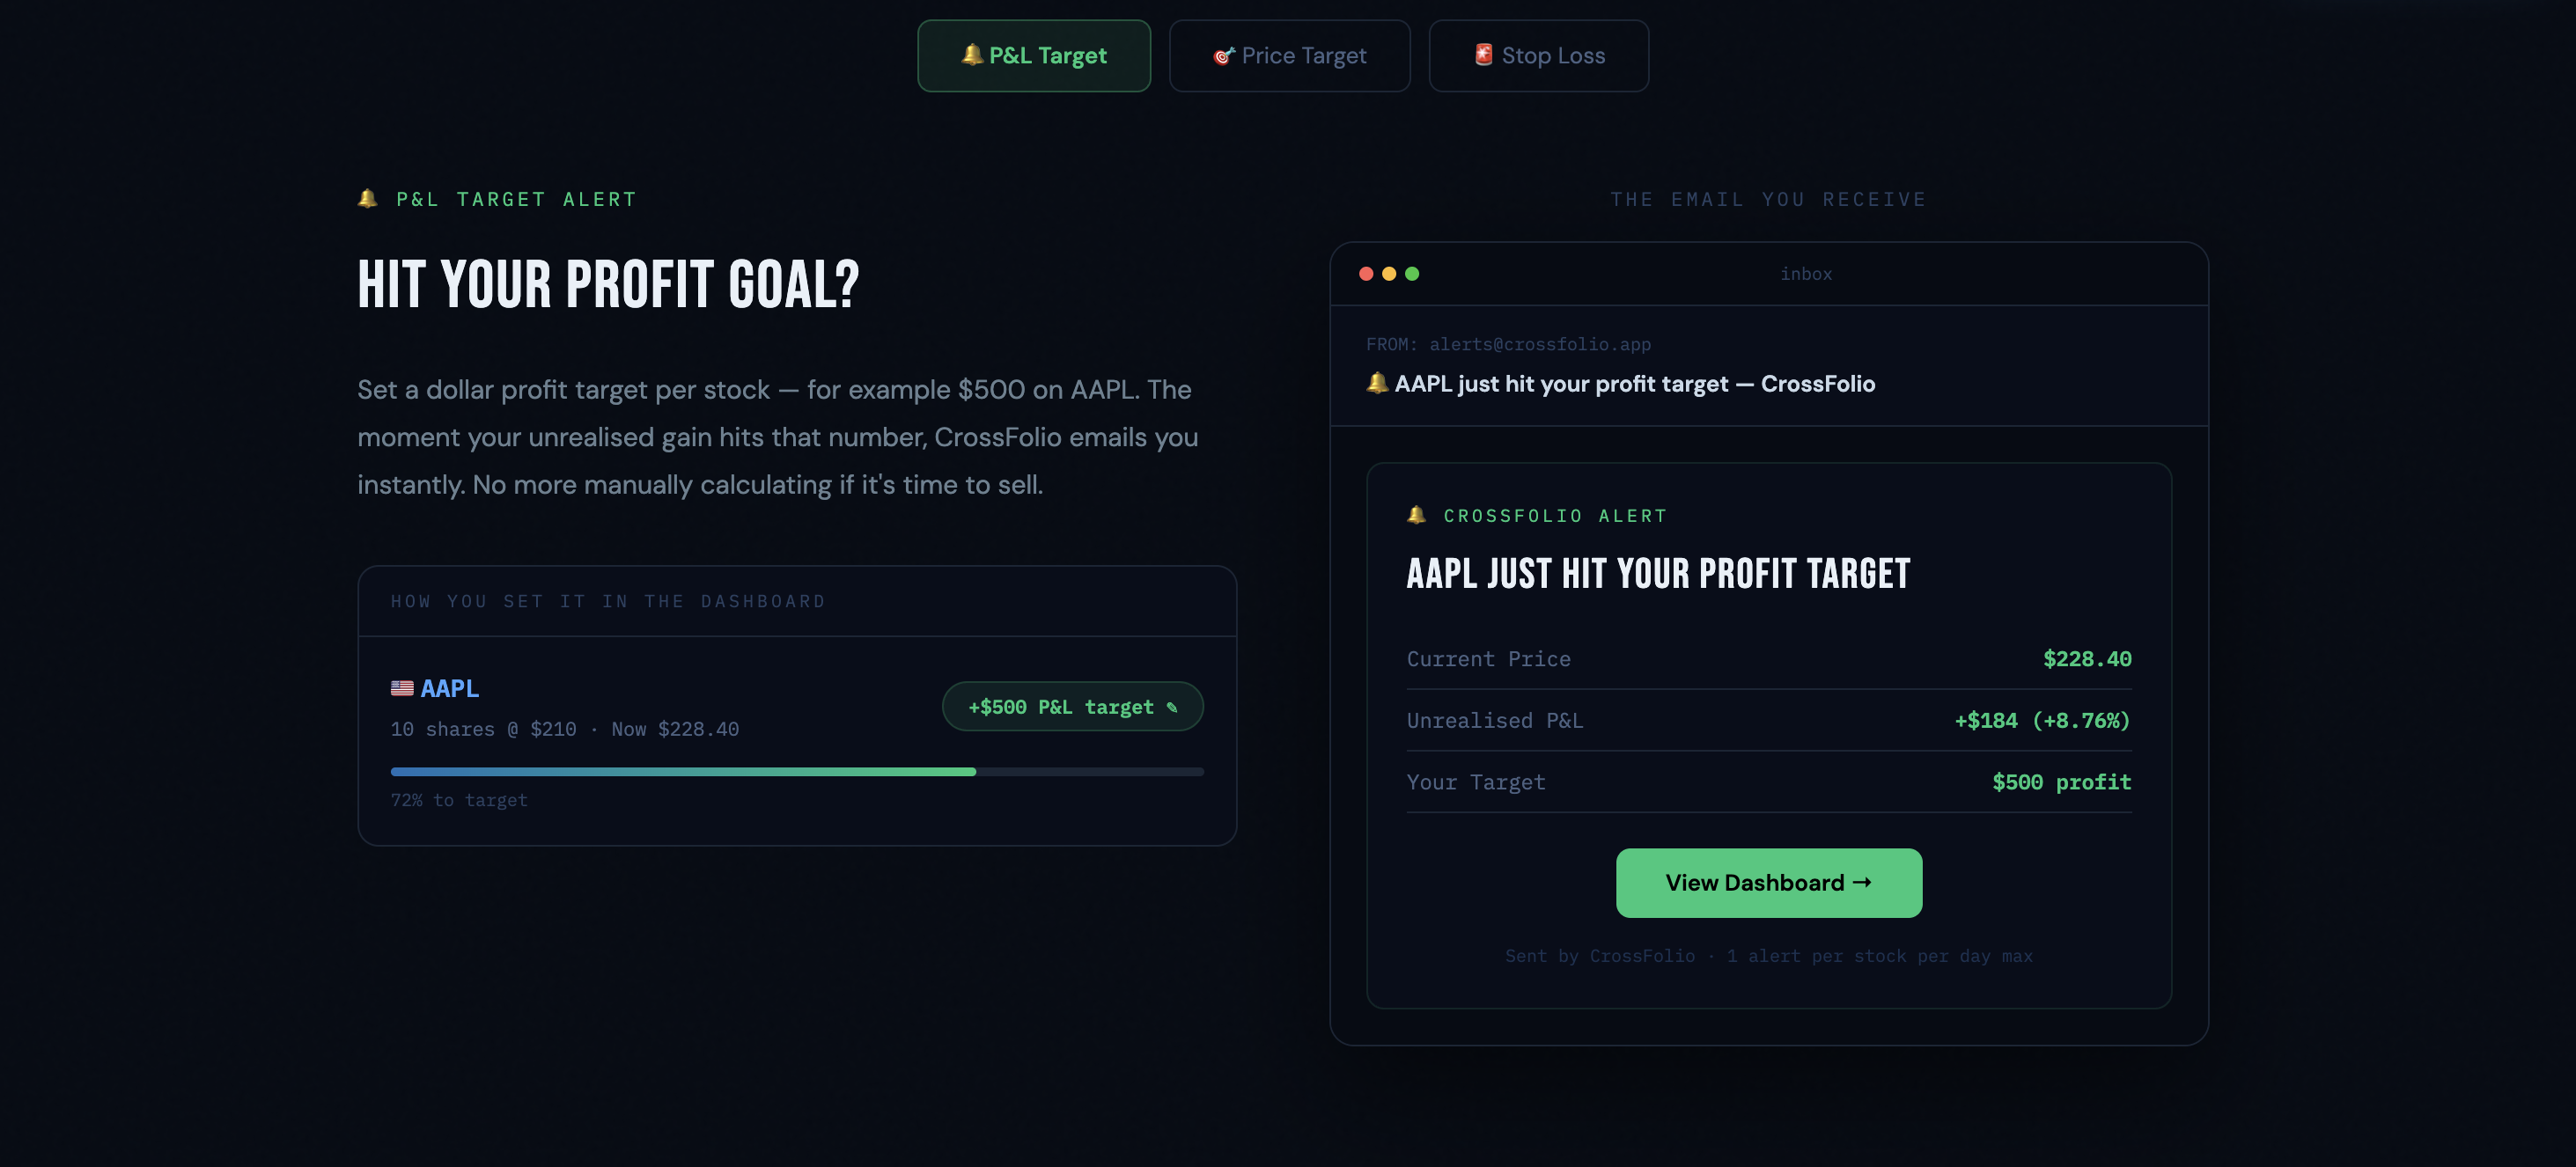Switch to the Price Target tab
This screenshot has width=2576, height=1167.
pyautogui.click(x=1289, y=56)
